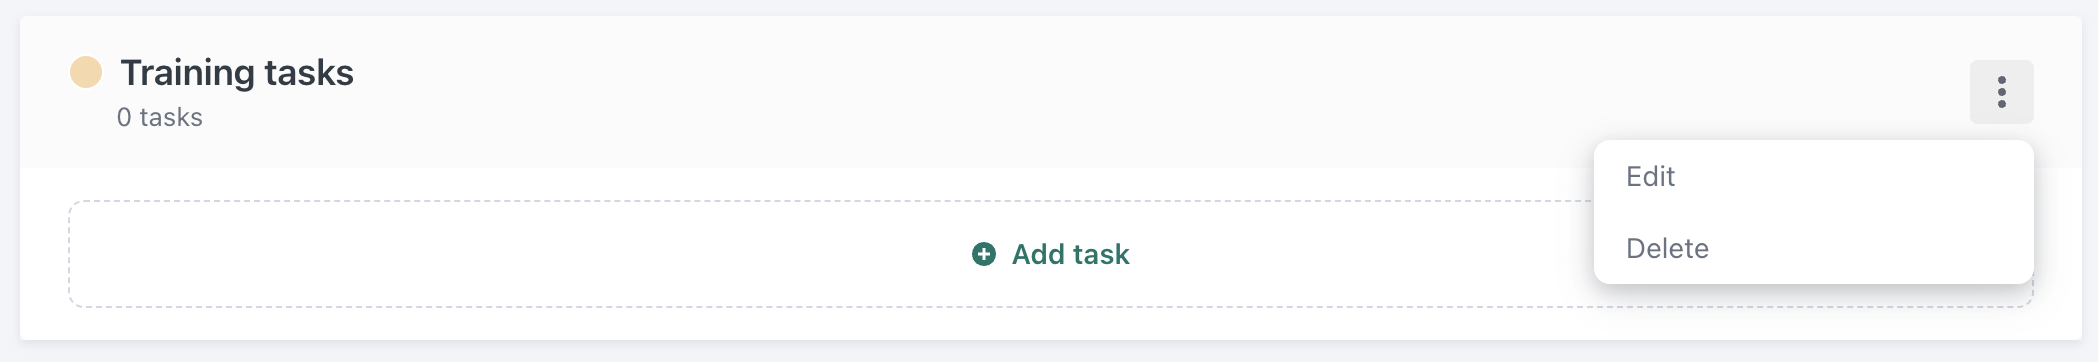Viewport: 2098px width, 362px height.
Task: Choose Edit from the popup menu
Action: 1814,177
